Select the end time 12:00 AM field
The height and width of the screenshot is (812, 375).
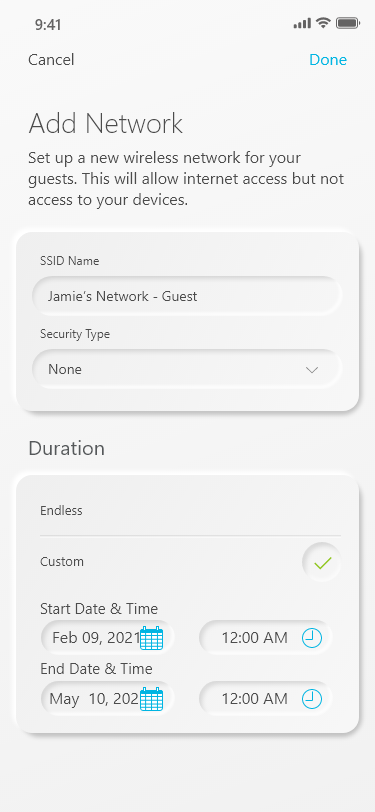[265, 699]
